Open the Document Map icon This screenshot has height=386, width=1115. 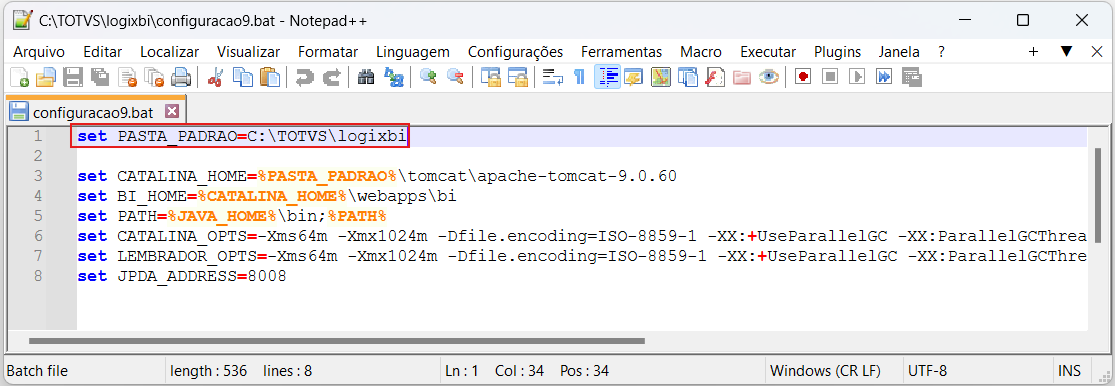tap(661, 77)
